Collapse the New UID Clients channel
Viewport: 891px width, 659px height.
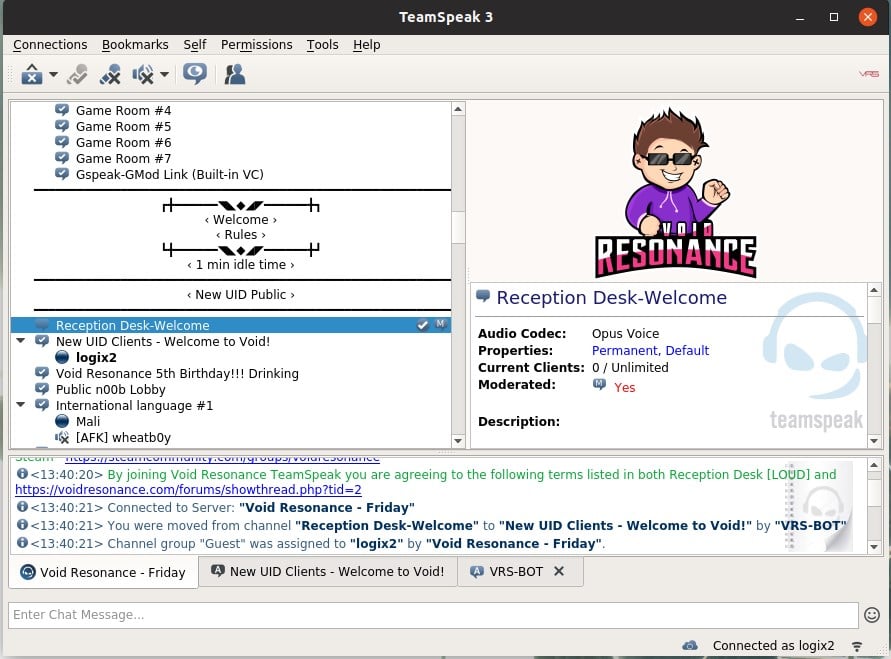pos(21,342)
